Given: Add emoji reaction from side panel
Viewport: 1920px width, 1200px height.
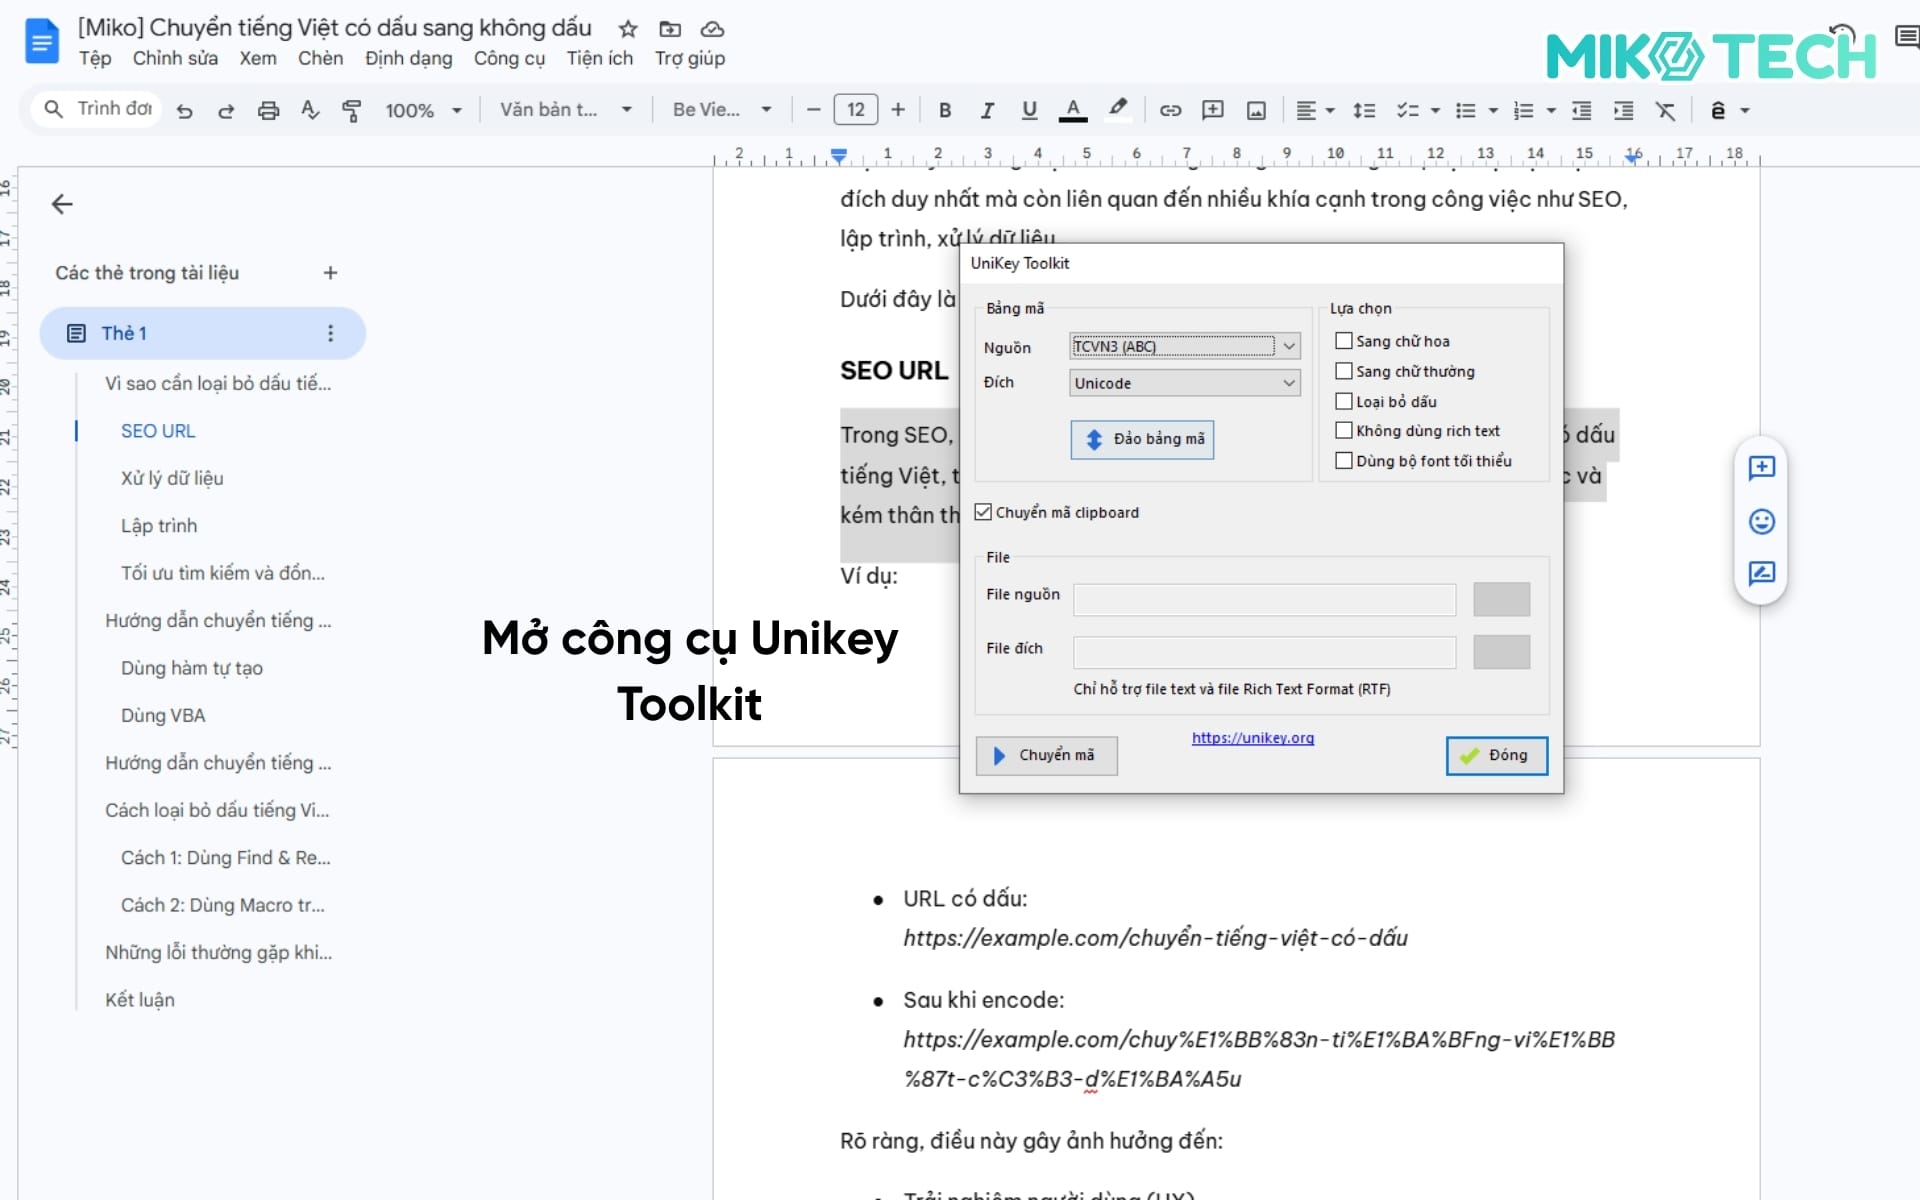Looking at the screenshot, I should point(1761,521).
